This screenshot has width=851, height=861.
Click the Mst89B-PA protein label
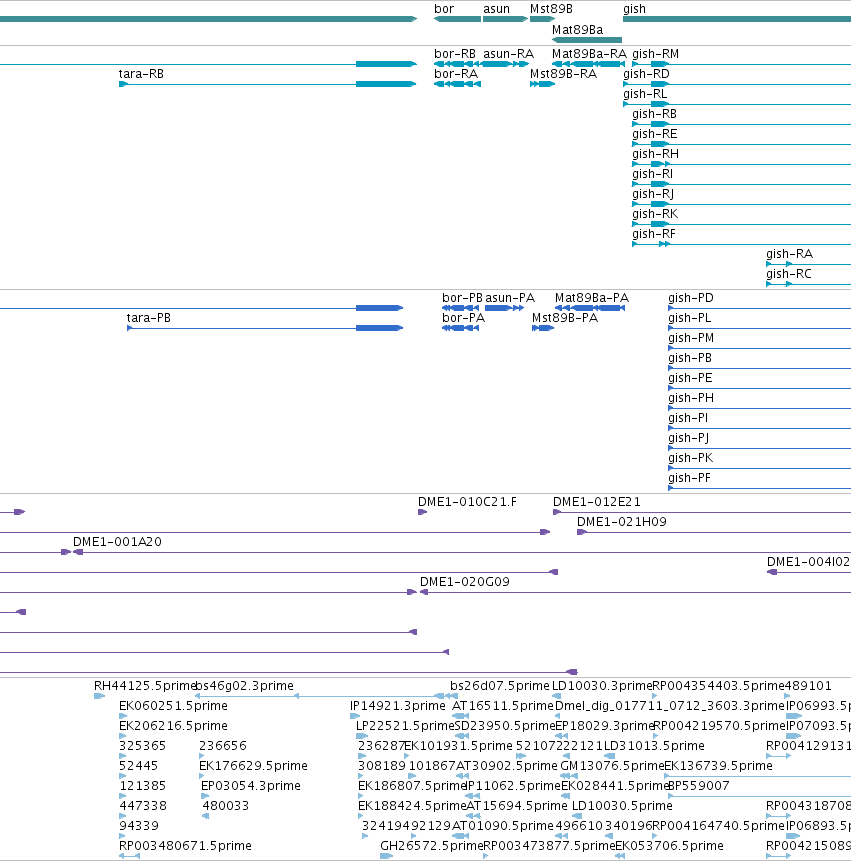[x=565, y=318]
